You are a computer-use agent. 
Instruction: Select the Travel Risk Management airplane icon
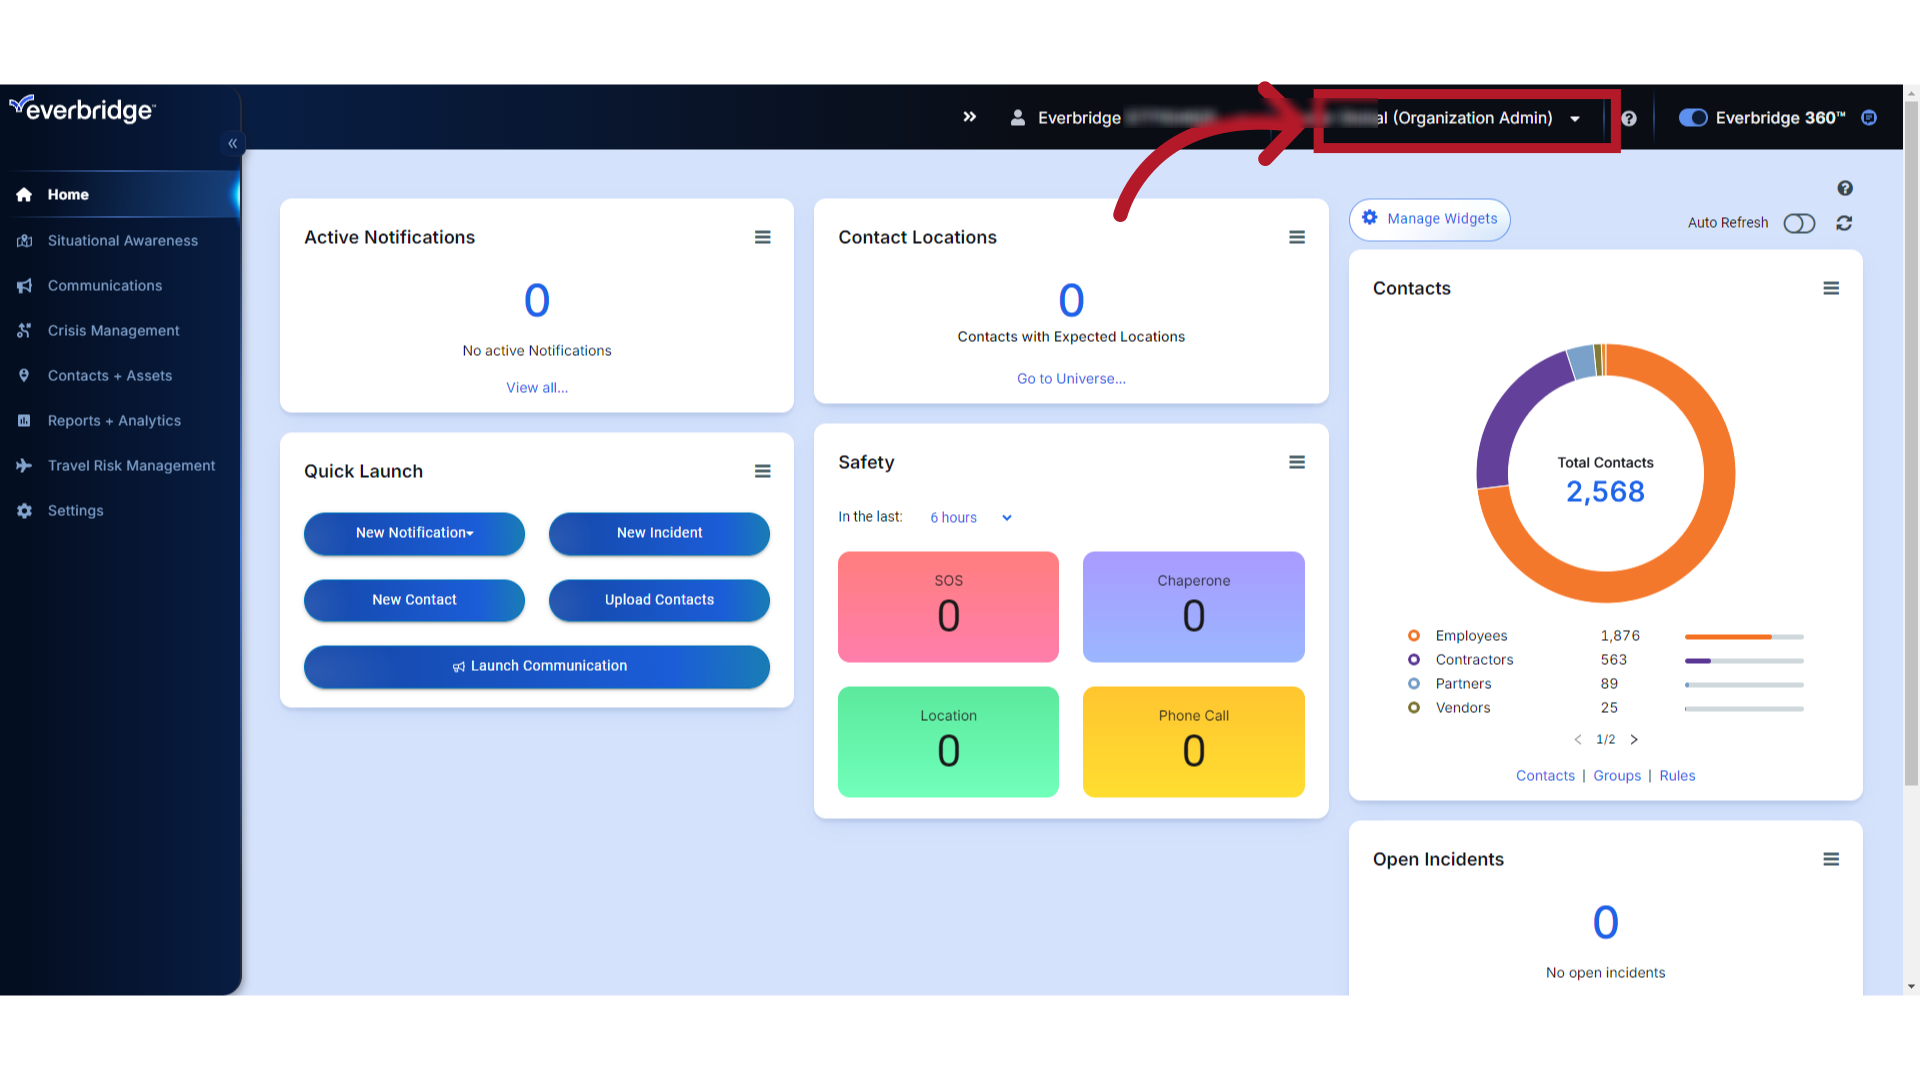[24, 465]
